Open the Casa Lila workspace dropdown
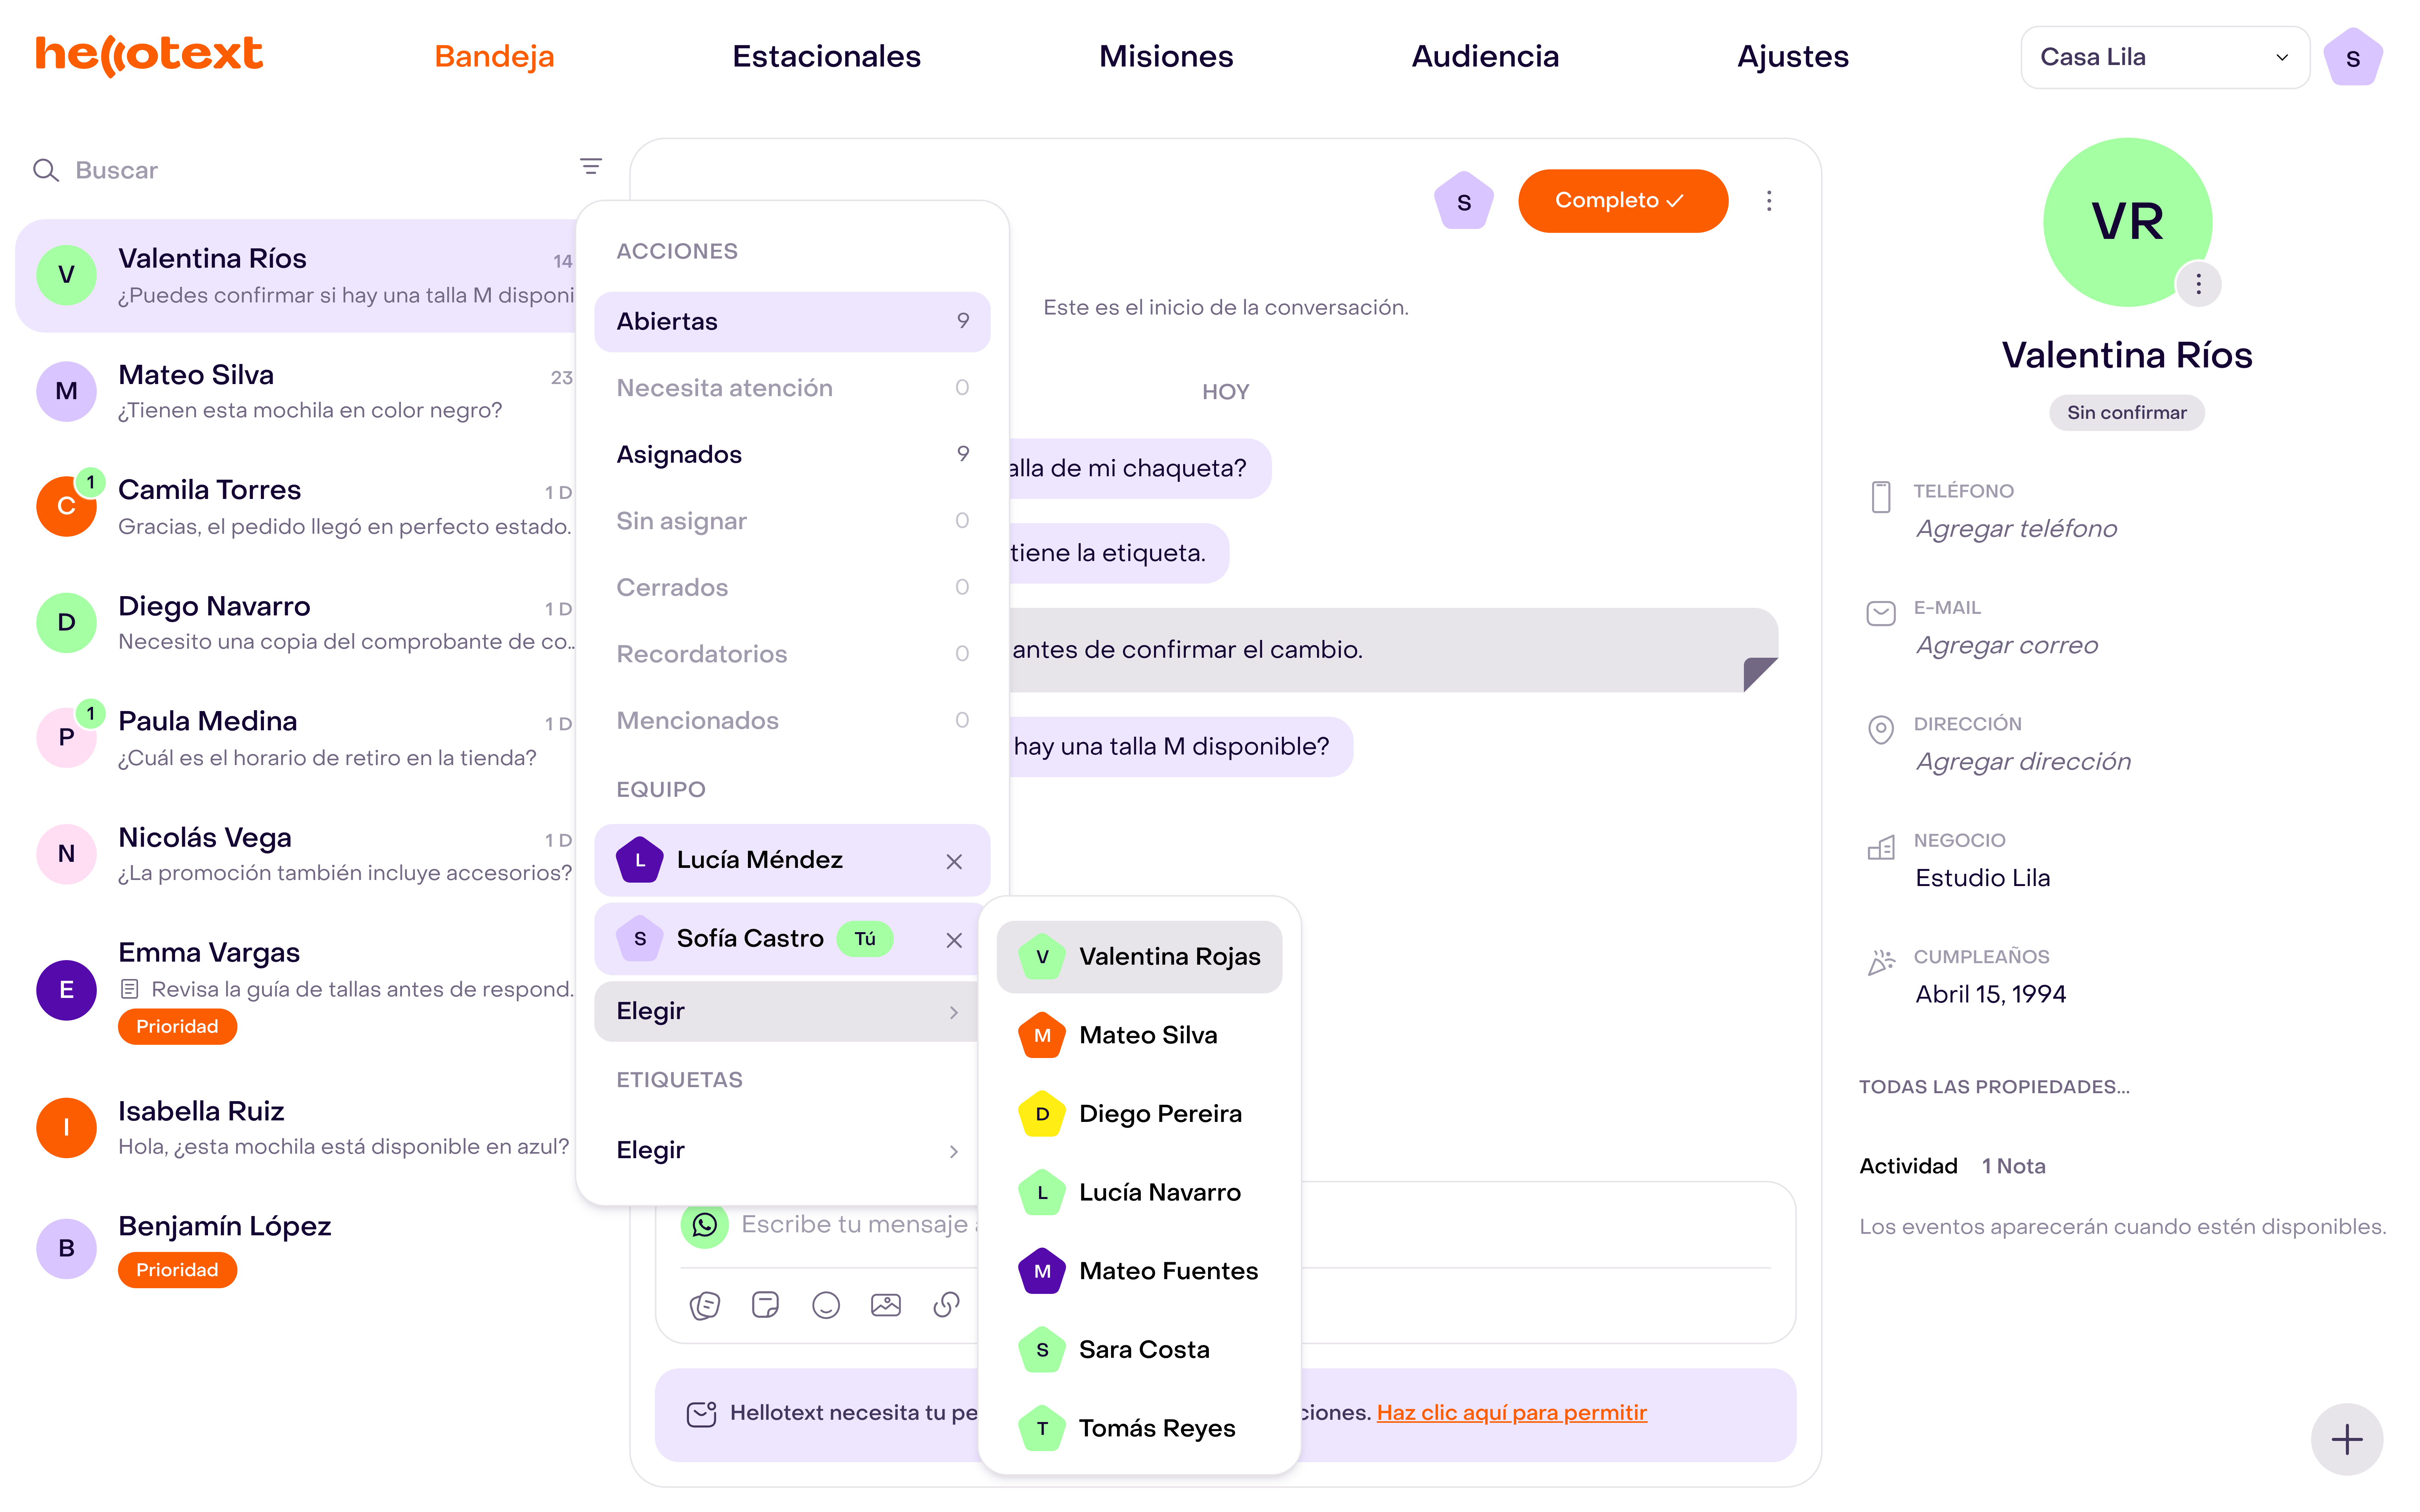The width and height of the screenshot is (2420, 1512). (2165, 57)
